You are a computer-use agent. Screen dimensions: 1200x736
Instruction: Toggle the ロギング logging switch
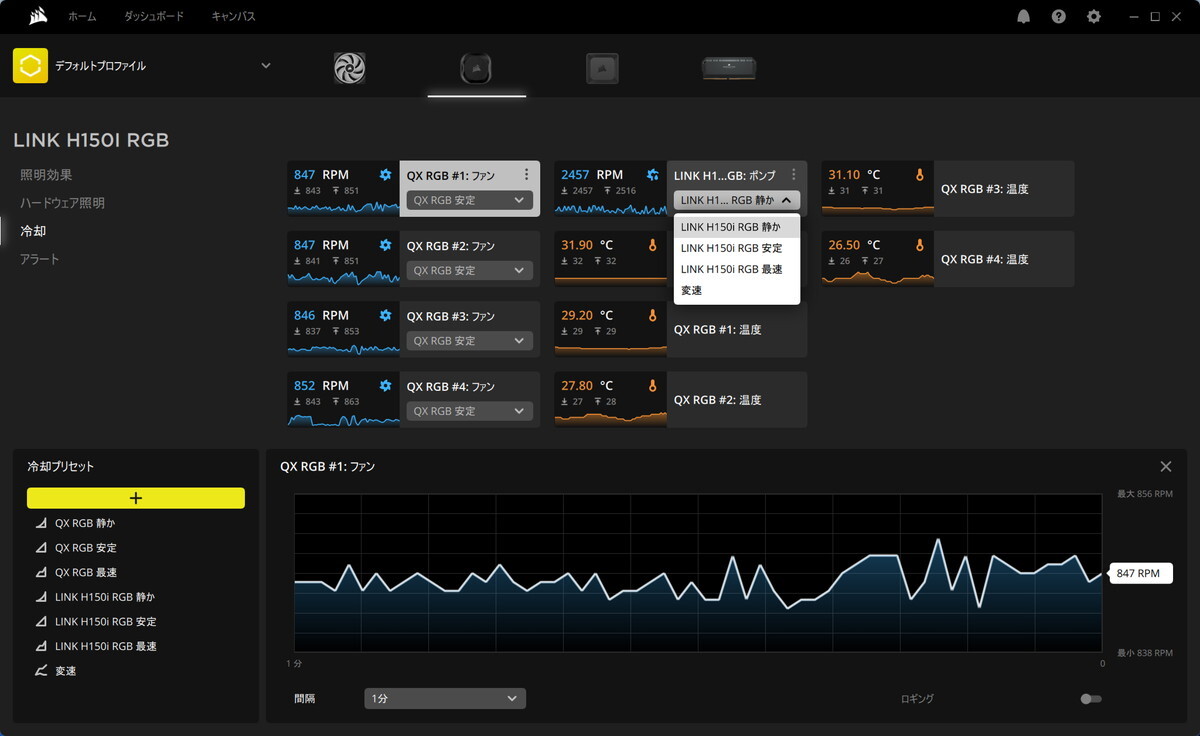(1091, 699)
